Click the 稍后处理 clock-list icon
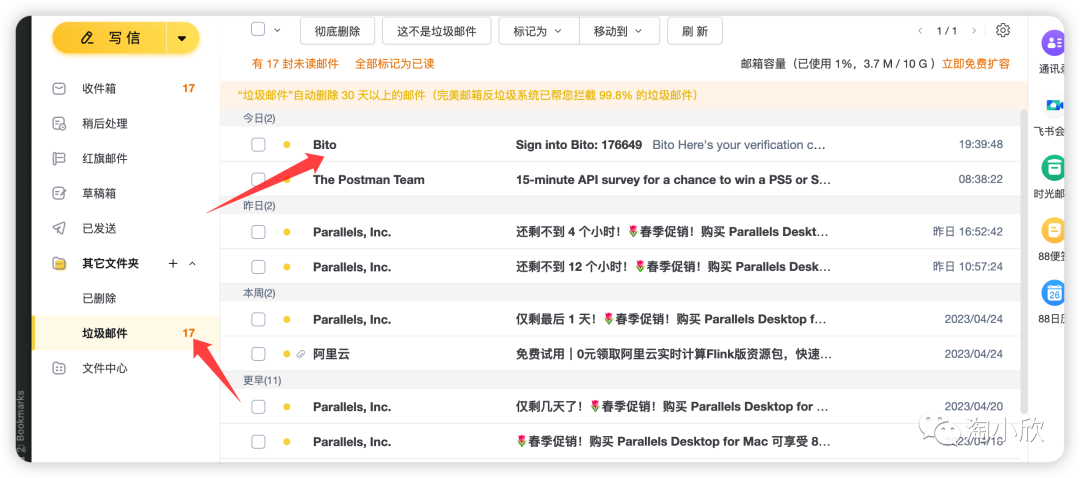The height and width of the screenshot is (478, 1080). [x=60, y=124]
